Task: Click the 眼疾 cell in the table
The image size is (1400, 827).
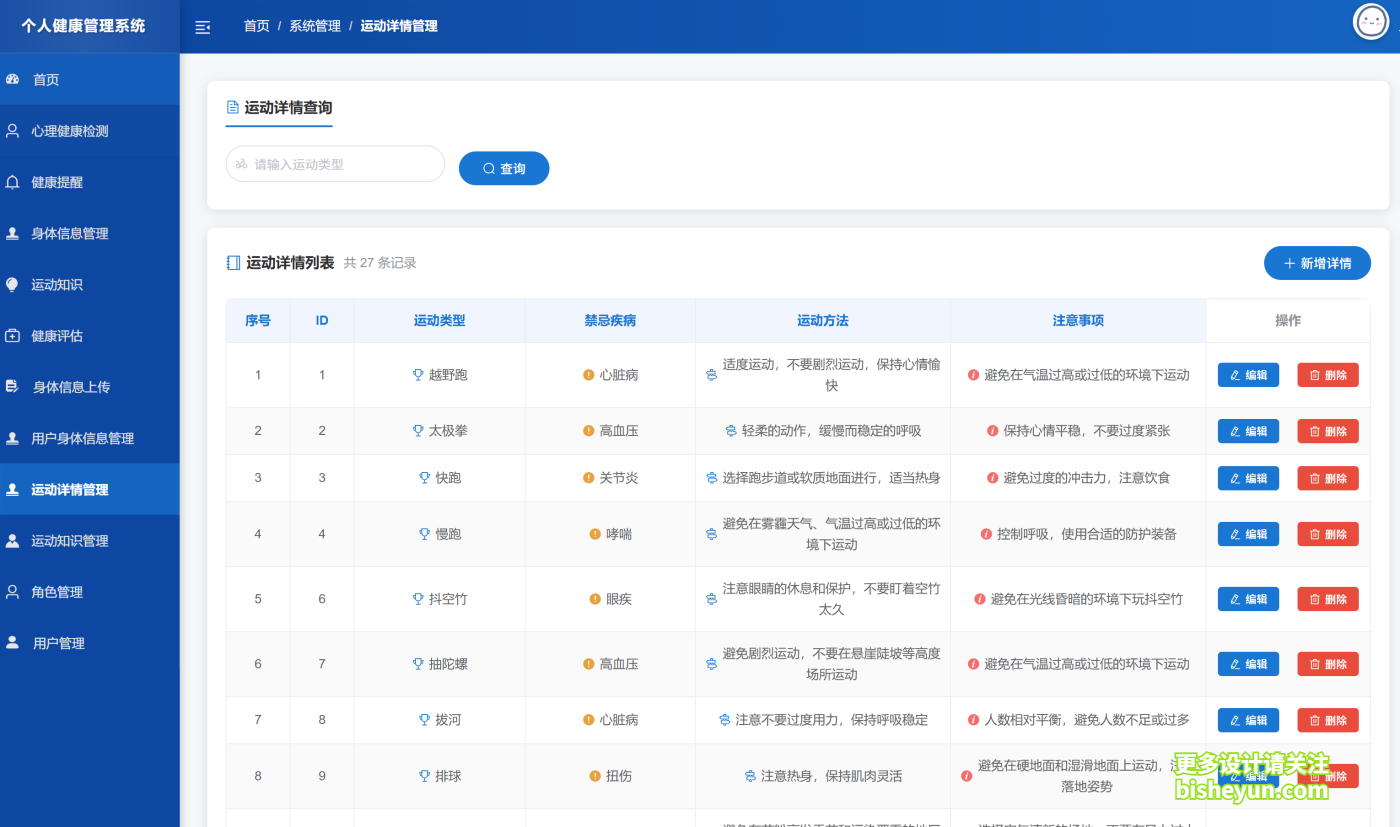Action: 610,599
